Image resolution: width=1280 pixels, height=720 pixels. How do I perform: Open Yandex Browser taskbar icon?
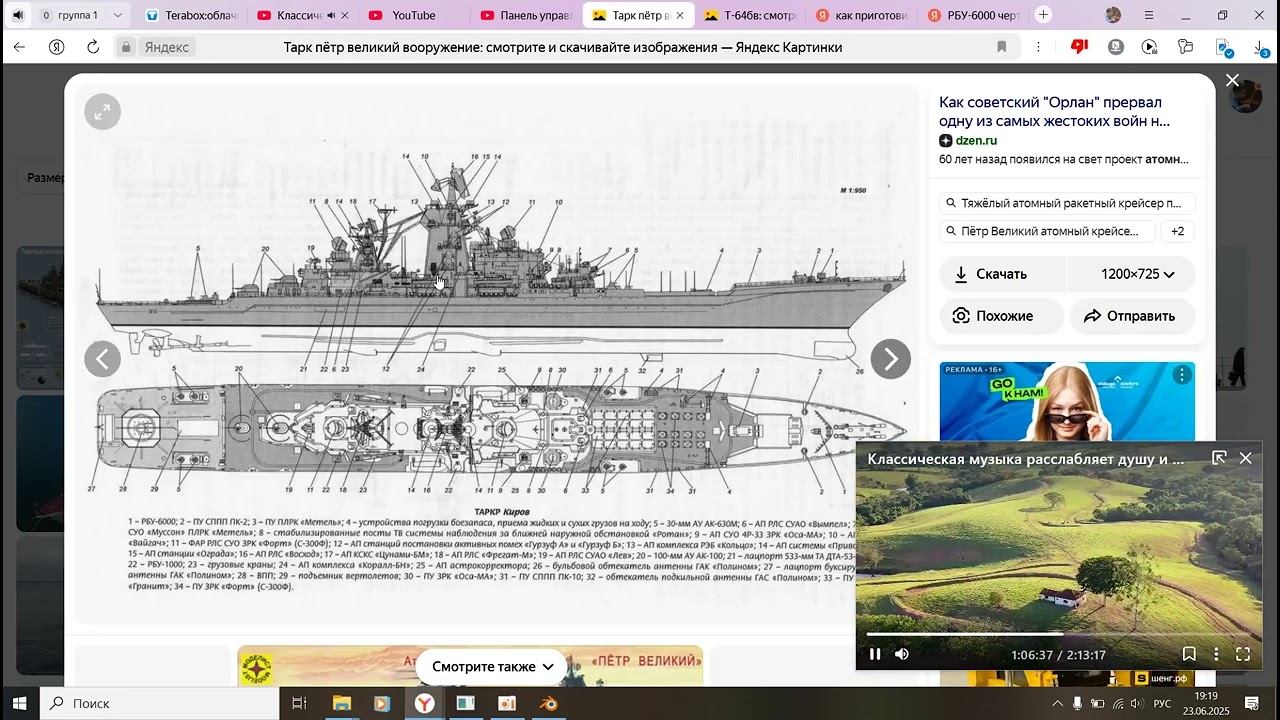click(425, 703)
